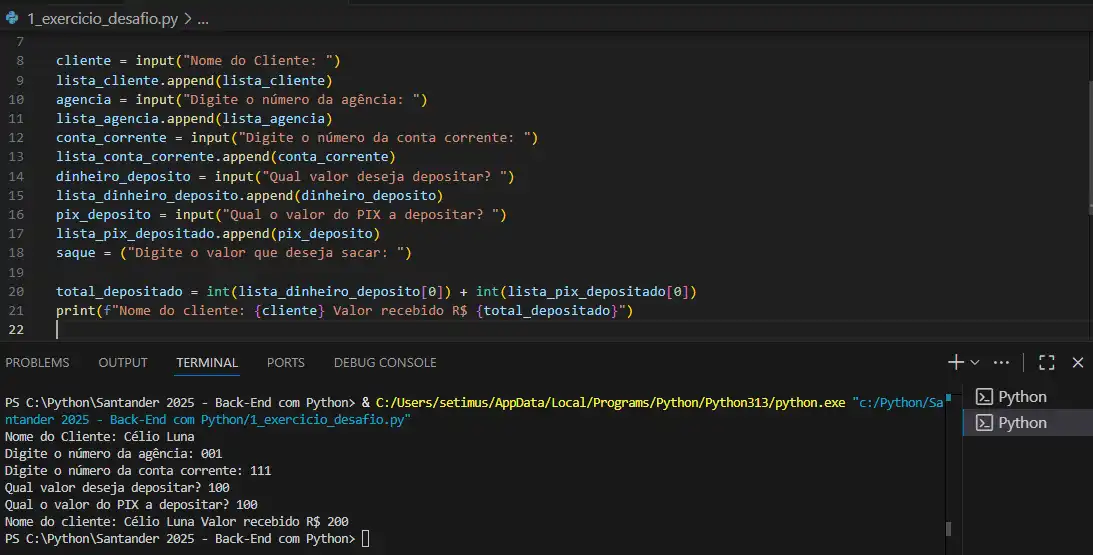Click 'lista_pix_depositado.append' code line

pyautogui.click(x=218, y=234)
